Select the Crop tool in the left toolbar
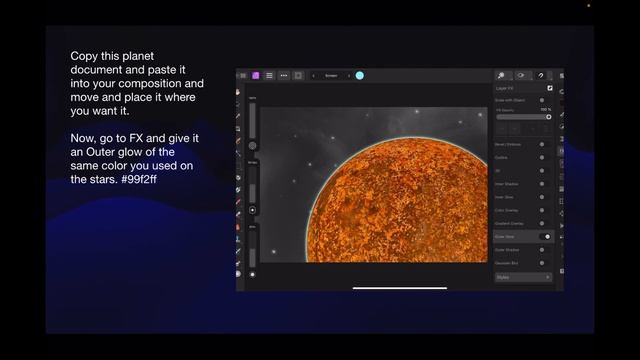Image resolution: width=640 pixels, height=360 pixels. (x=238, y=129)
